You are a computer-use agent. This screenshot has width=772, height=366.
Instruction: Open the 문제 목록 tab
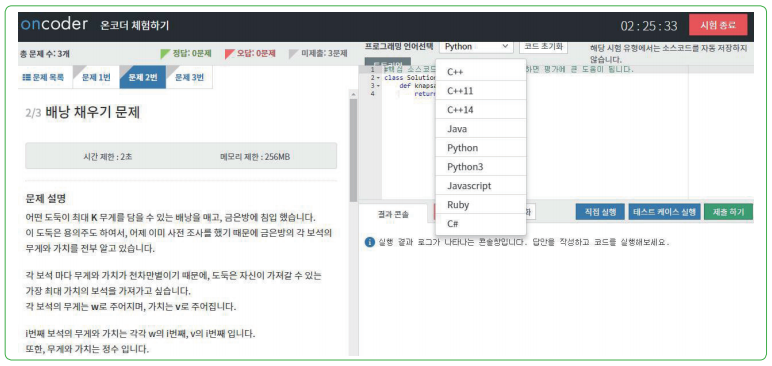pos(44,78)
